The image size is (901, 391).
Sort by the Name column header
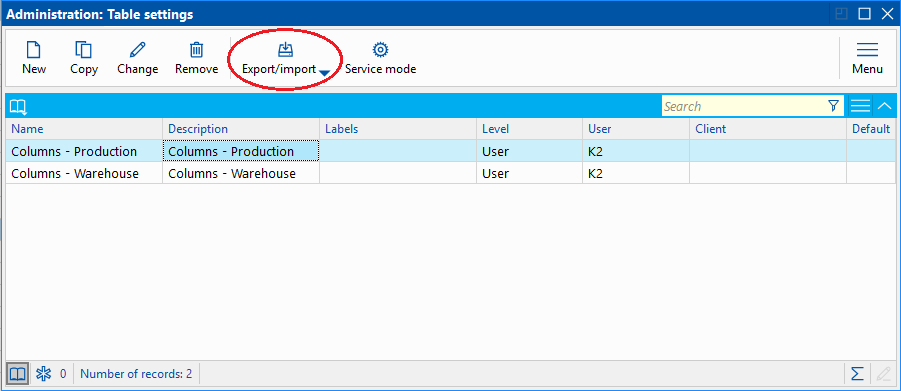84,129
